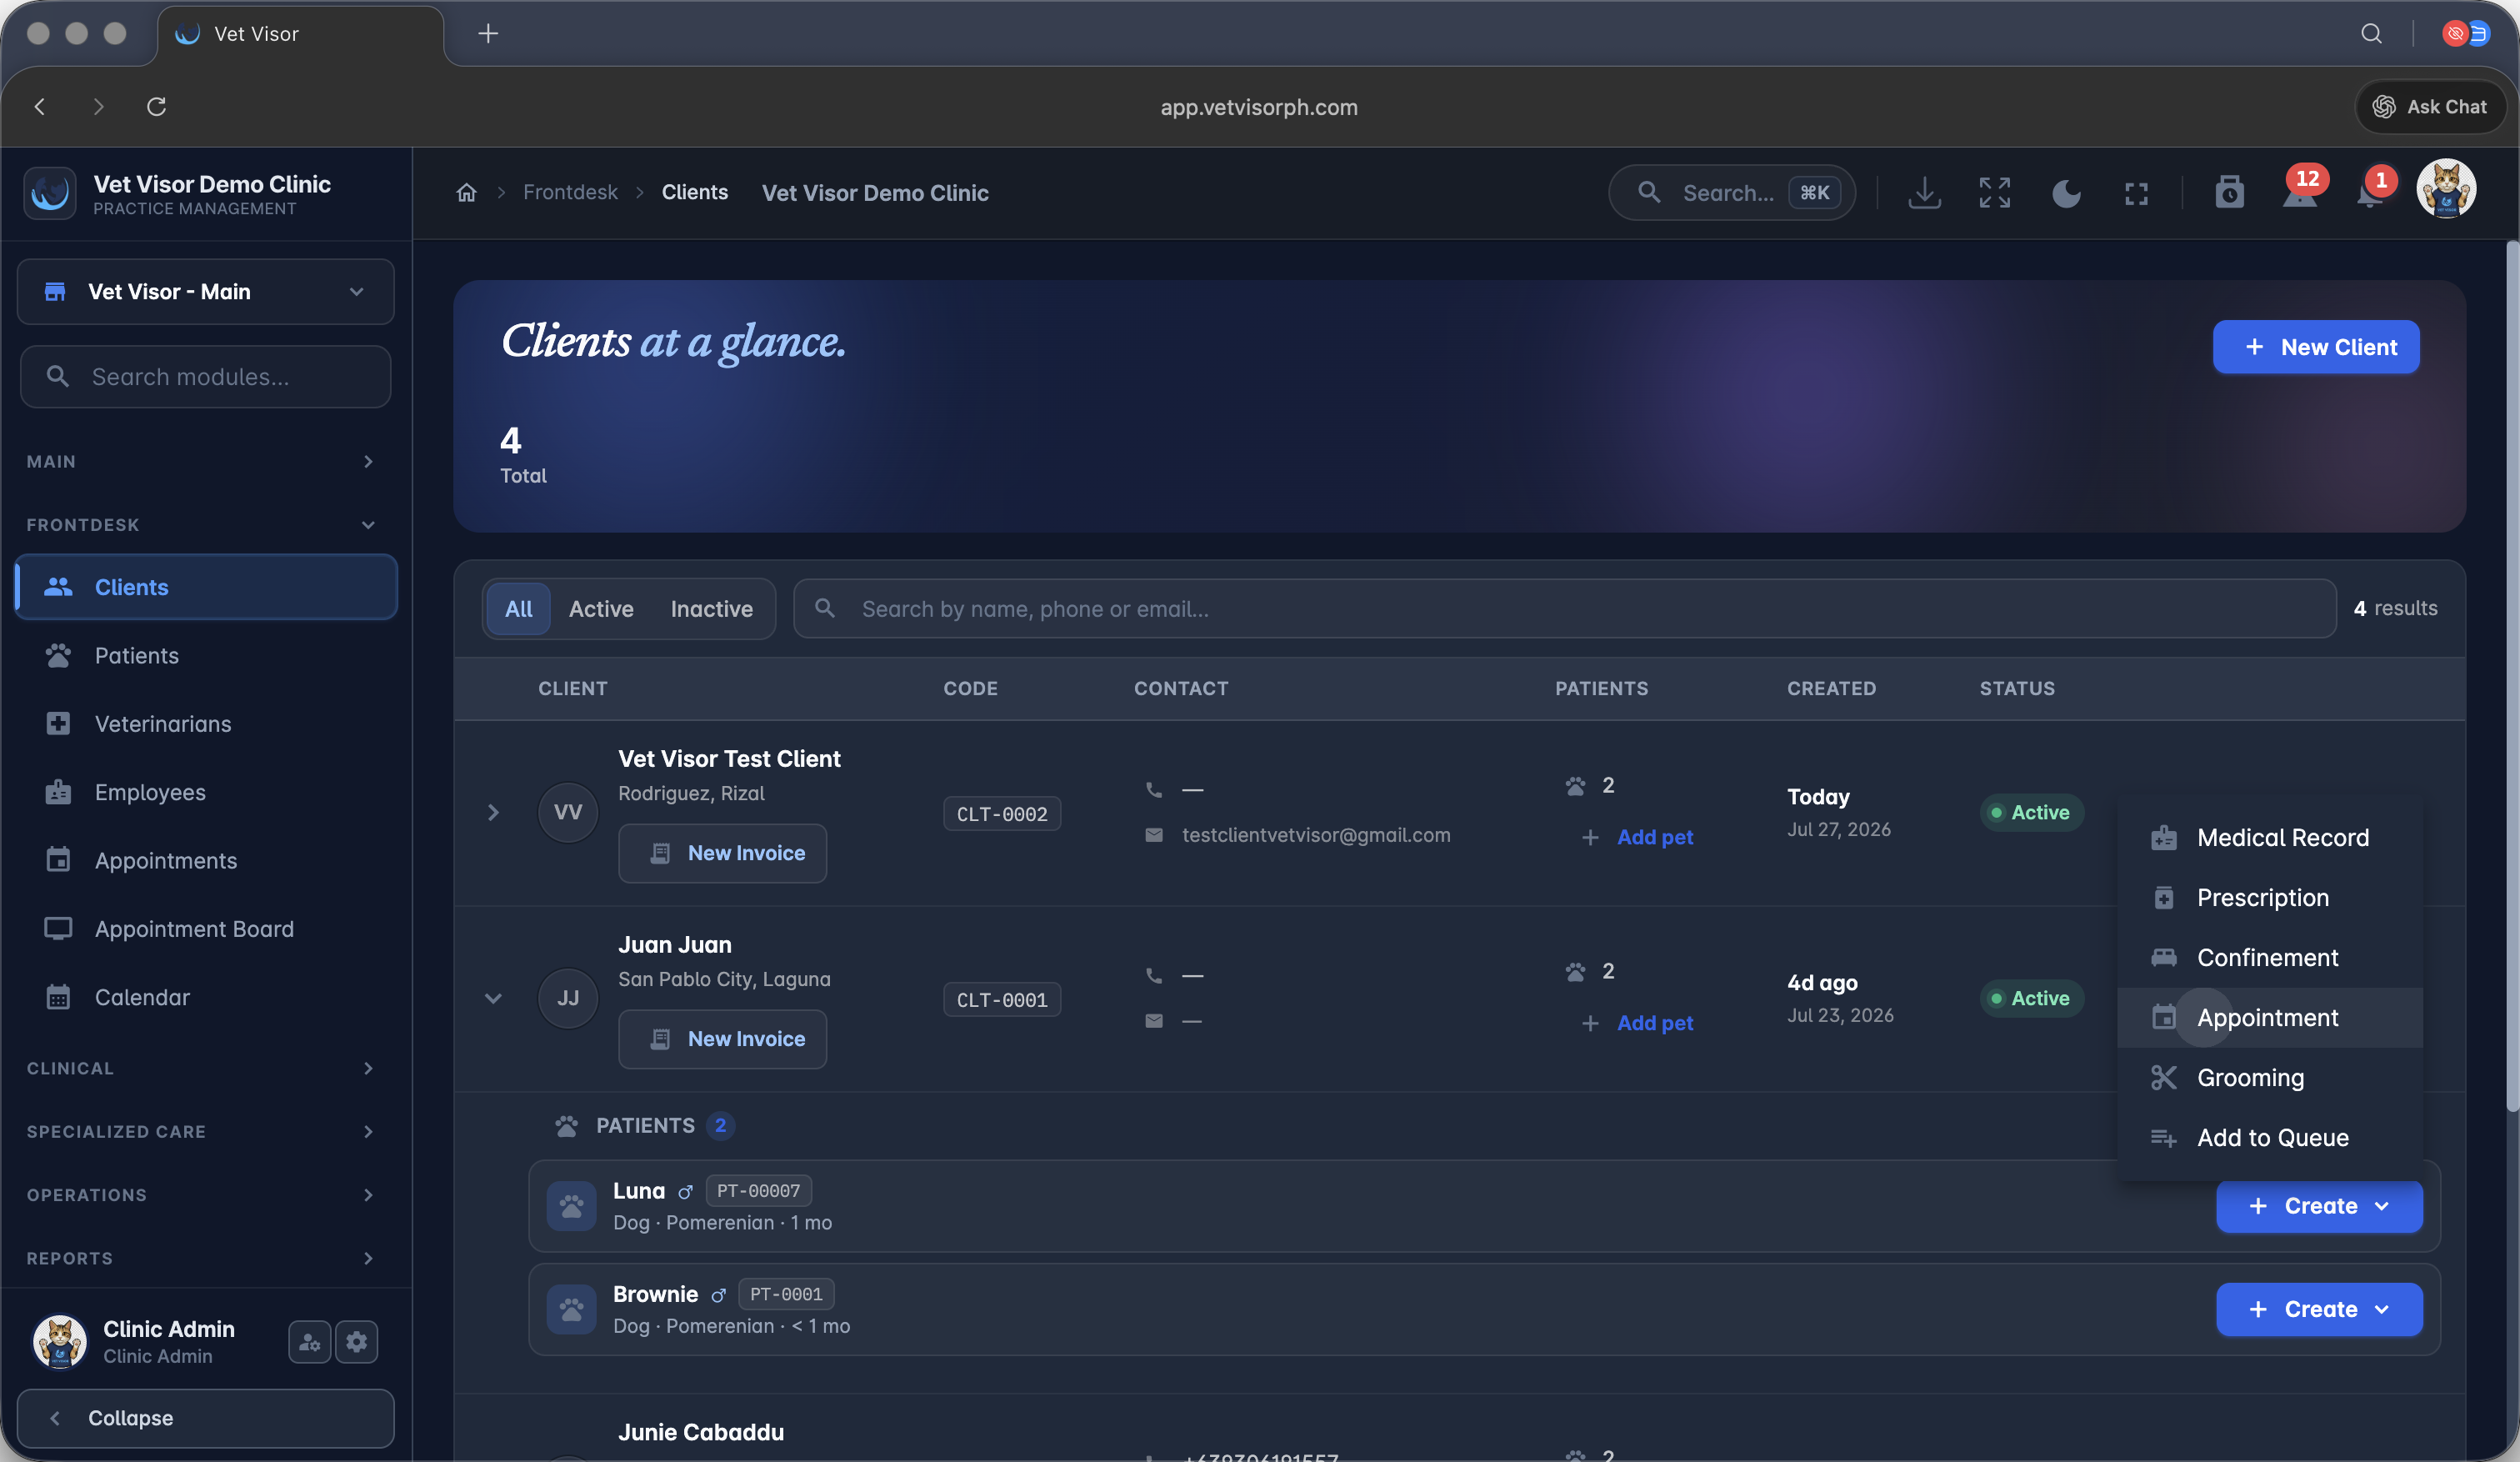Viewport: 2520px width, 1462px height.
Task: Collapse Juan Juan client row
Action: pyautogui.click(x=493, y=998)
